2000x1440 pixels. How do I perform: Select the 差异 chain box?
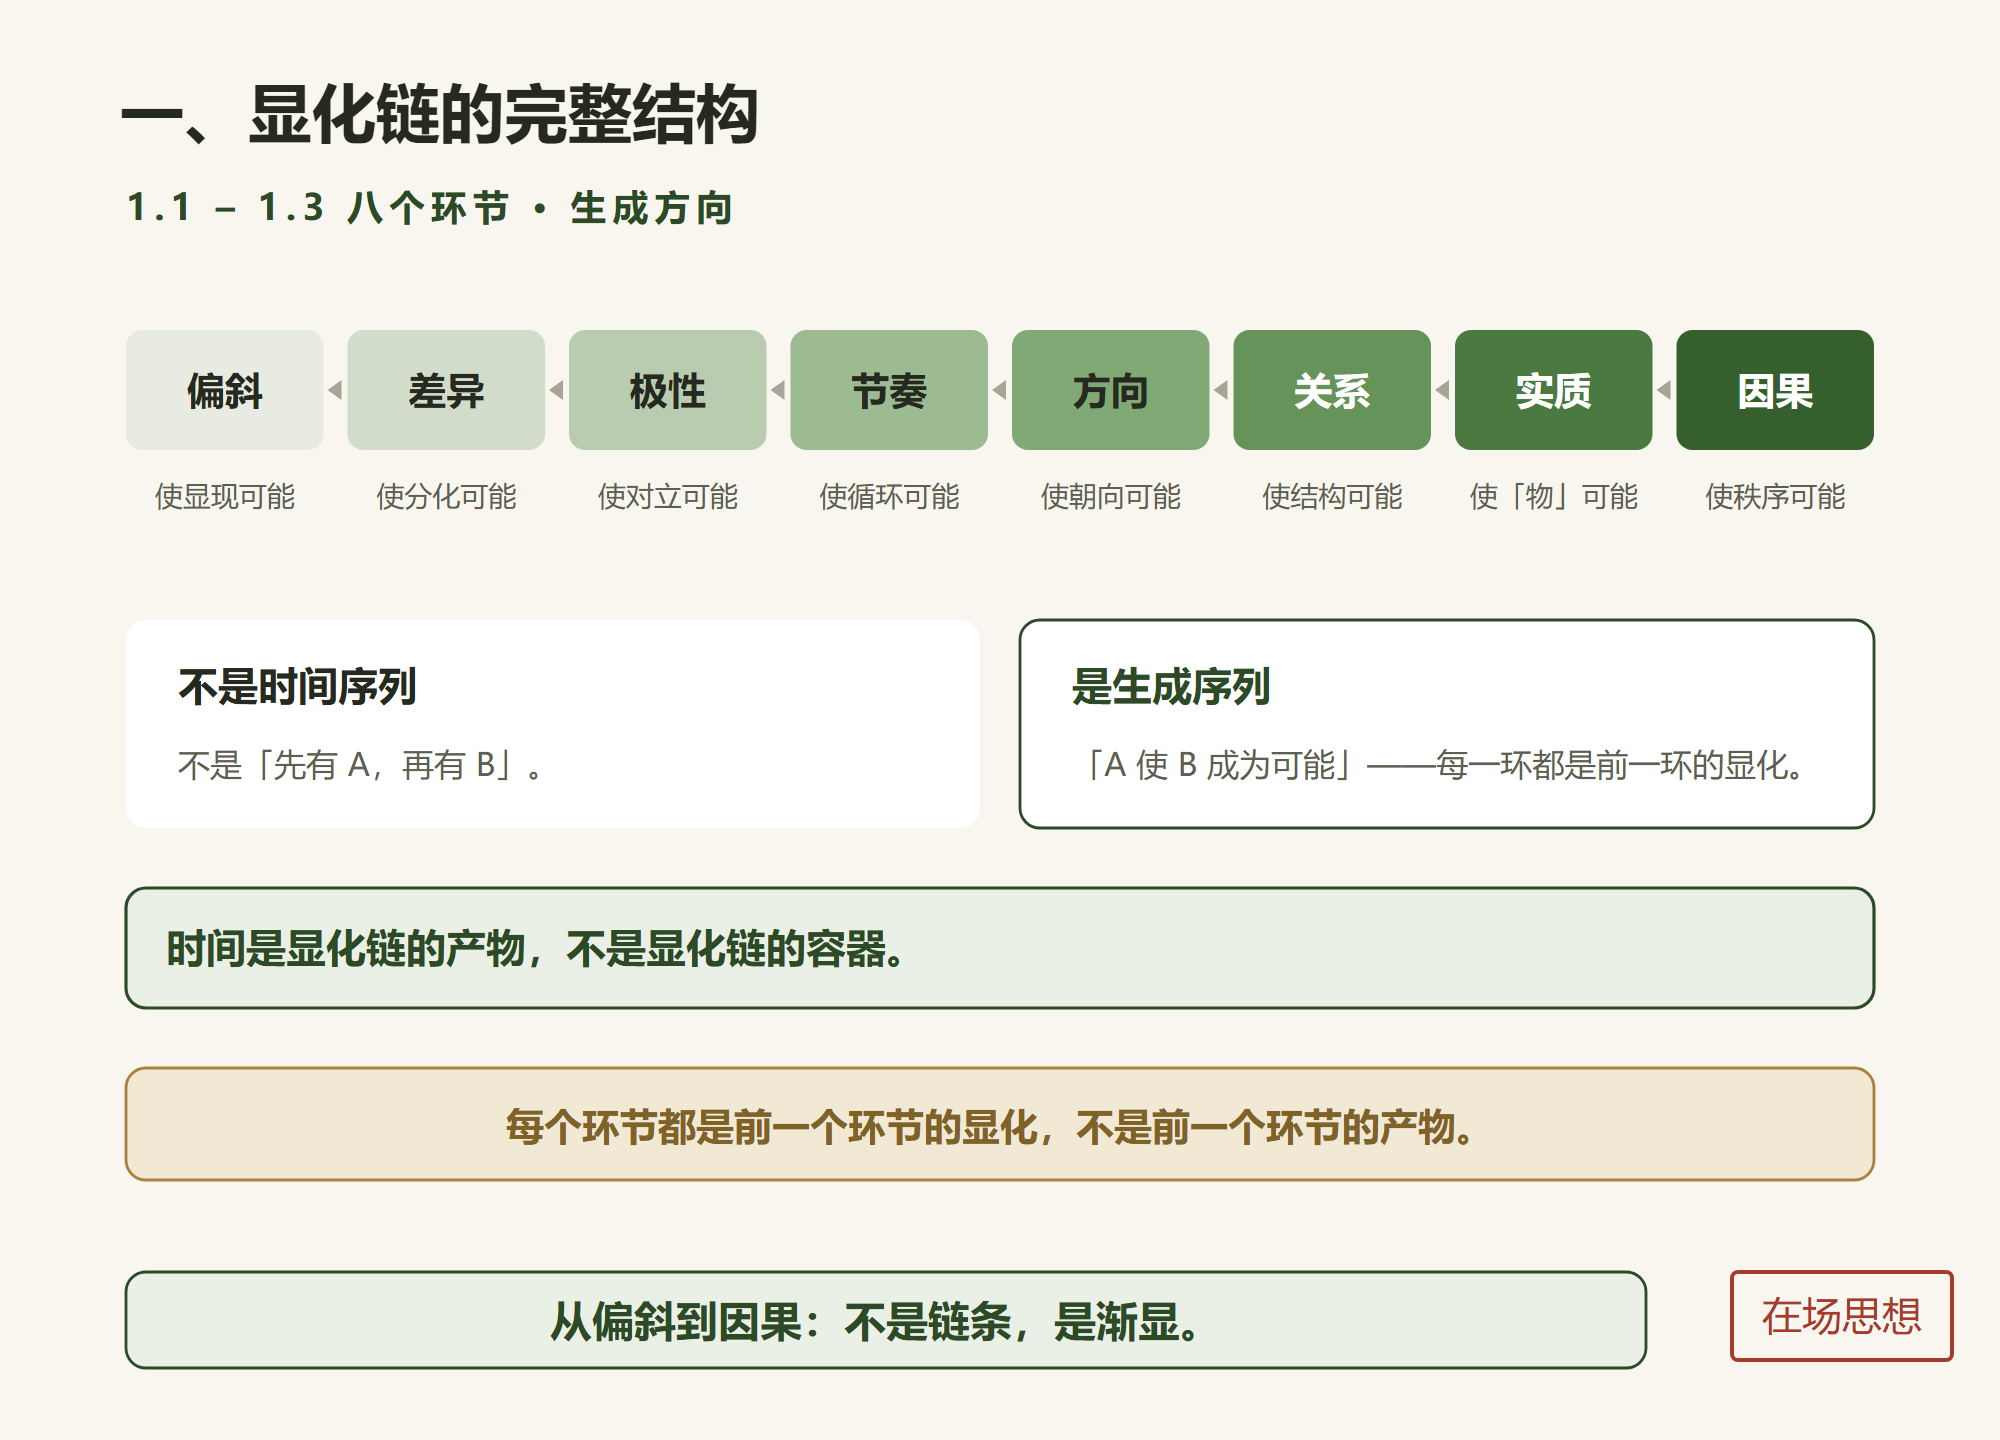click(x=446, y=390)
